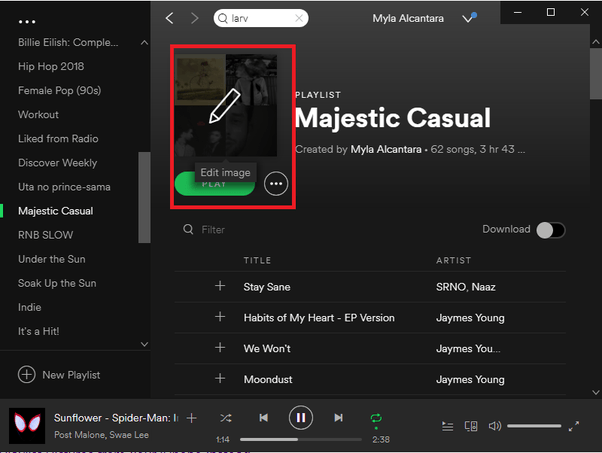Open creator link Myla Alcantara under the title

pyautogui.click(x=386, y=149)
